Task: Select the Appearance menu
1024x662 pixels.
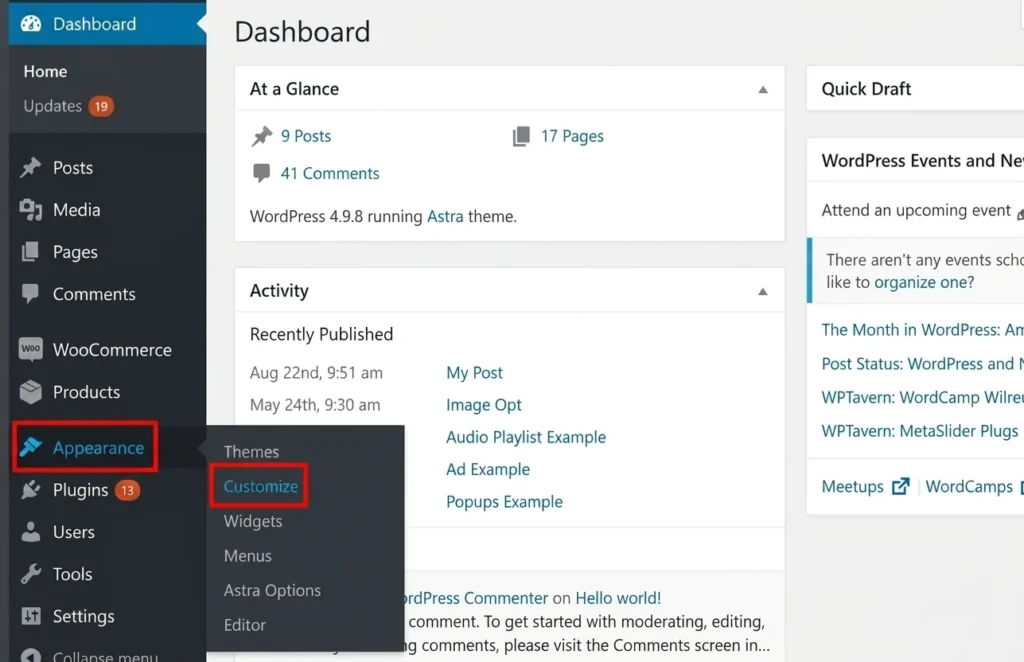Action: click(99, 448)
